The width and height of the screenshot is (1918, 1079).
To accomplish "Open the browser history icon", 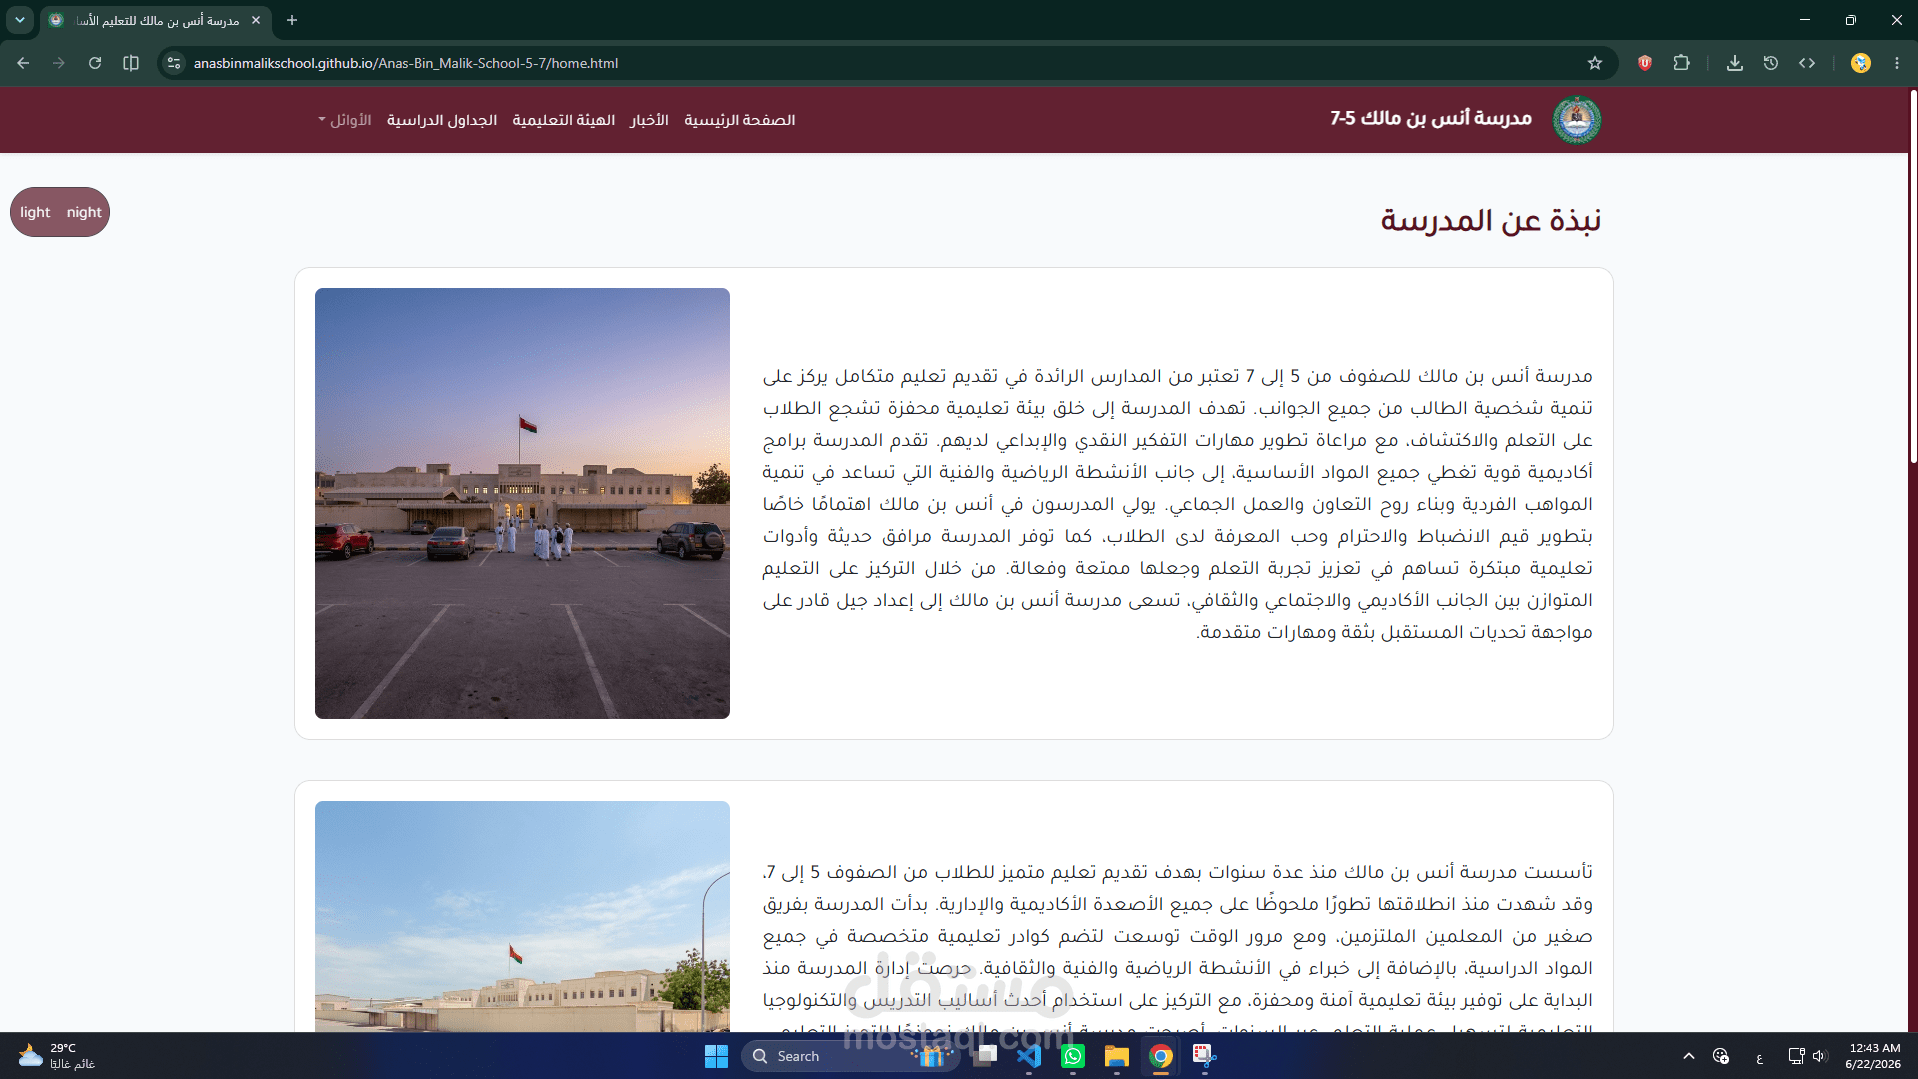I will coord(1771,63).
